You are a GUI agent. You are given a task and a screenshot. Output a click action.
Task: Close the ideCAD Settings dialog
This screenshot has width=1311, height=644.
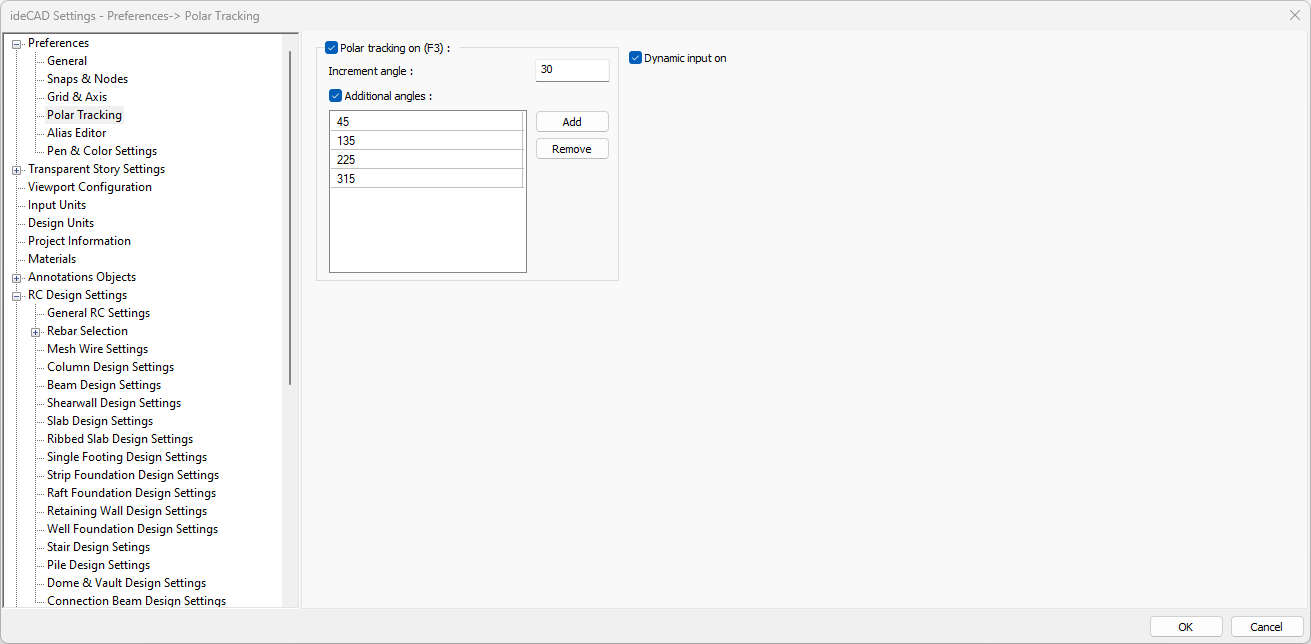click(1294, 15)
